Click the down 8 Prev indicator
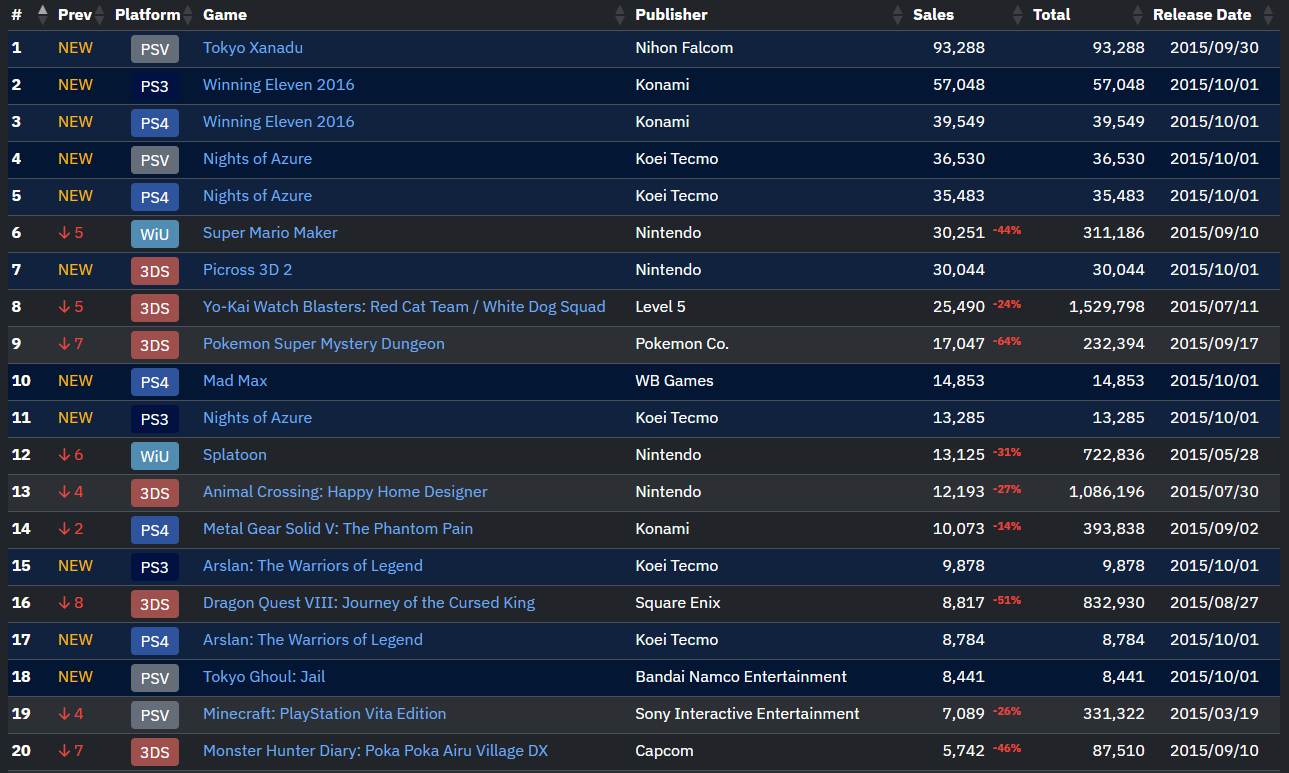Image resolution: width=1289 pixels, height=773 pixels. 71,603
